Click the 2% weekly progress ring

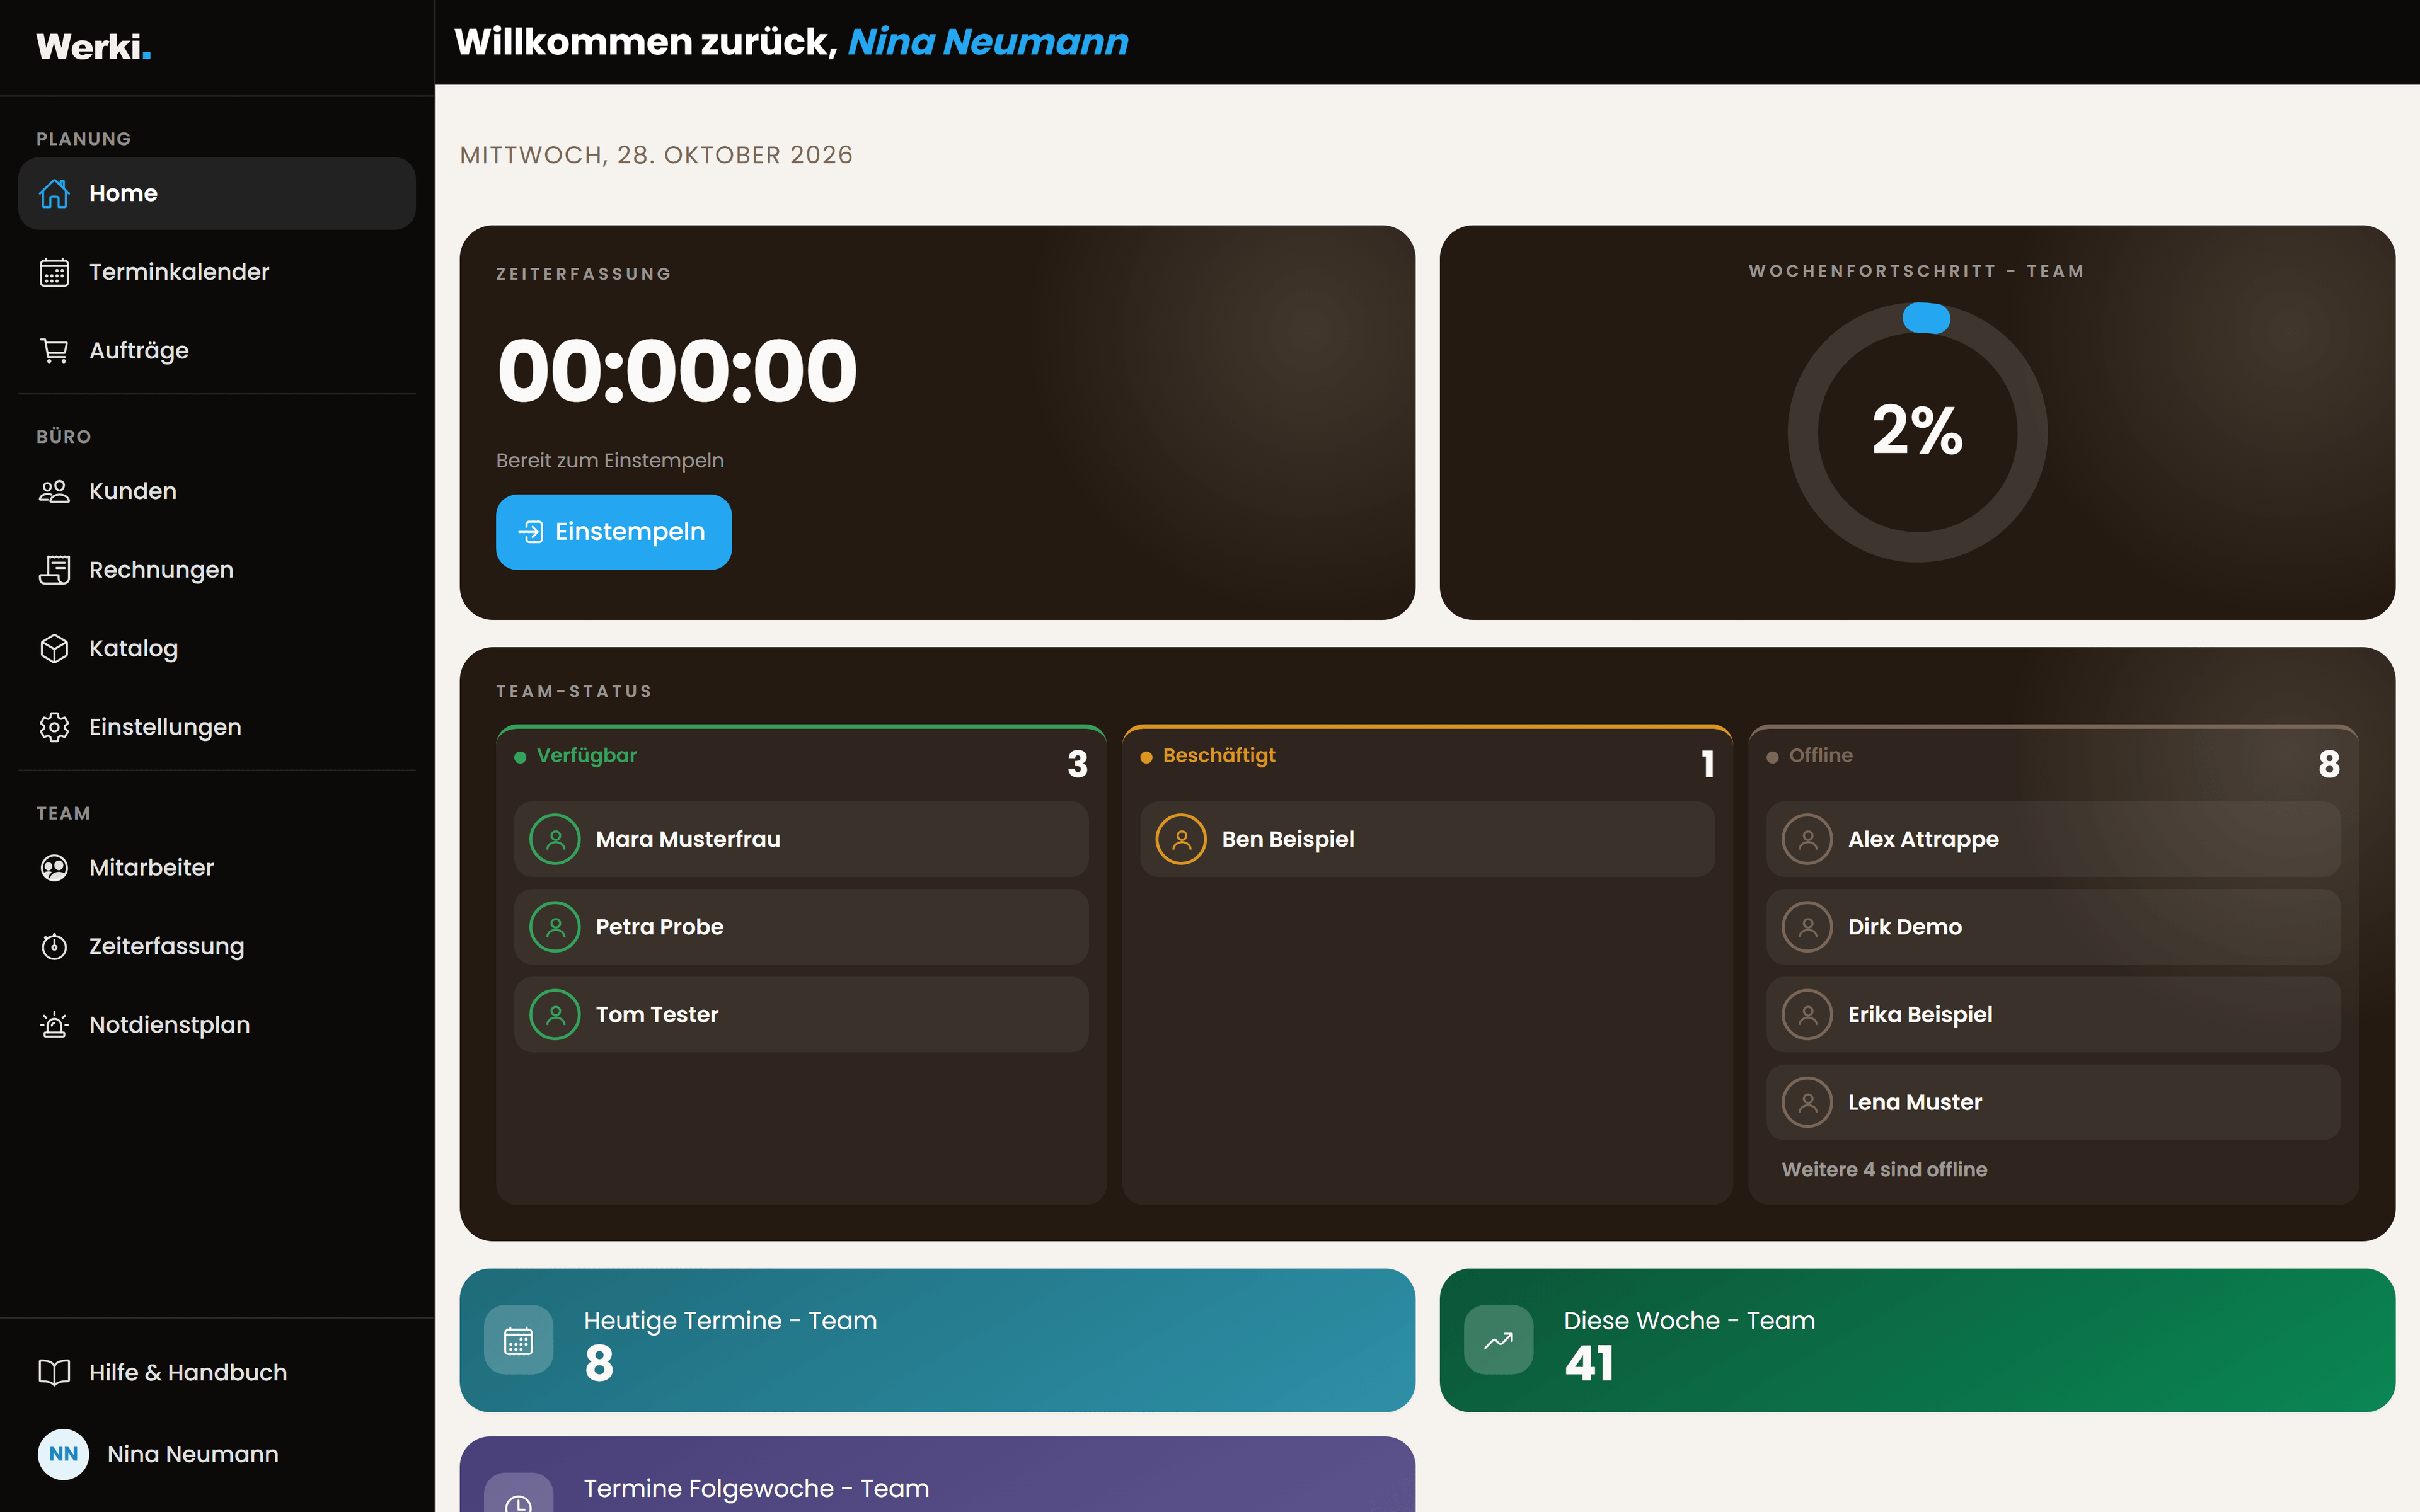tap(1917, 432)
